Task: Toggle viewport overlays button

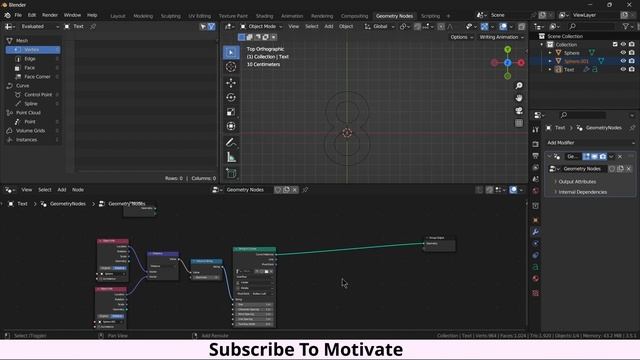Action: pos(503,27)
